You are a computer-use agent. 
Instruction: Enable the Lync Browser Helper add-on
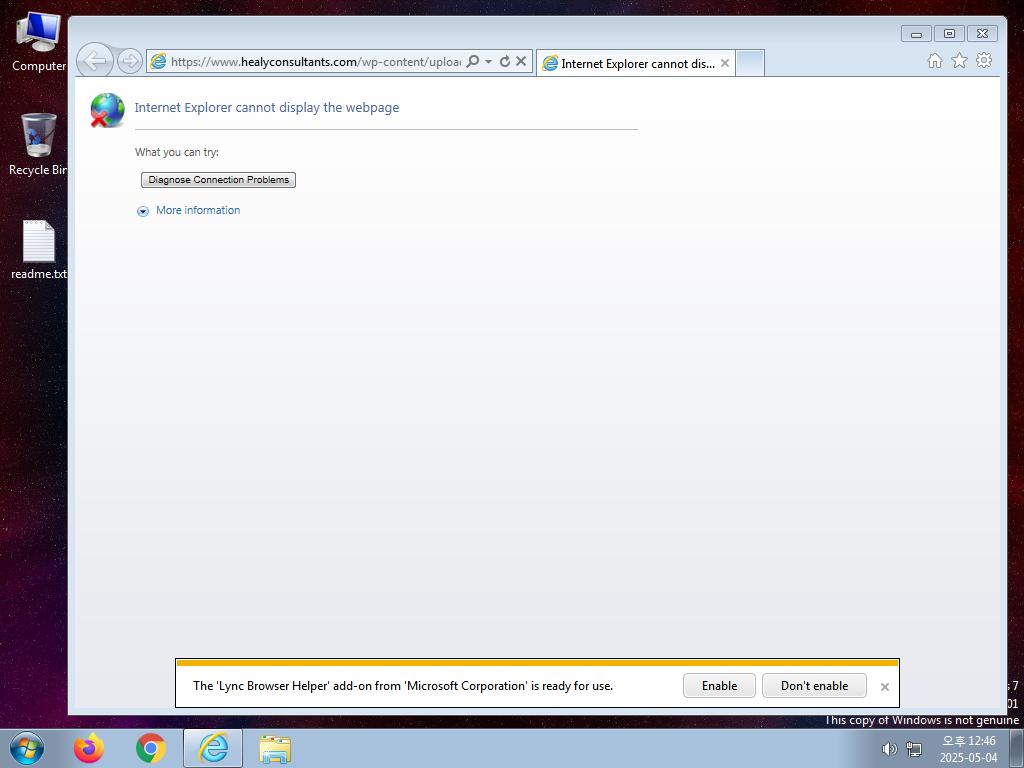[x=719, y=686]
